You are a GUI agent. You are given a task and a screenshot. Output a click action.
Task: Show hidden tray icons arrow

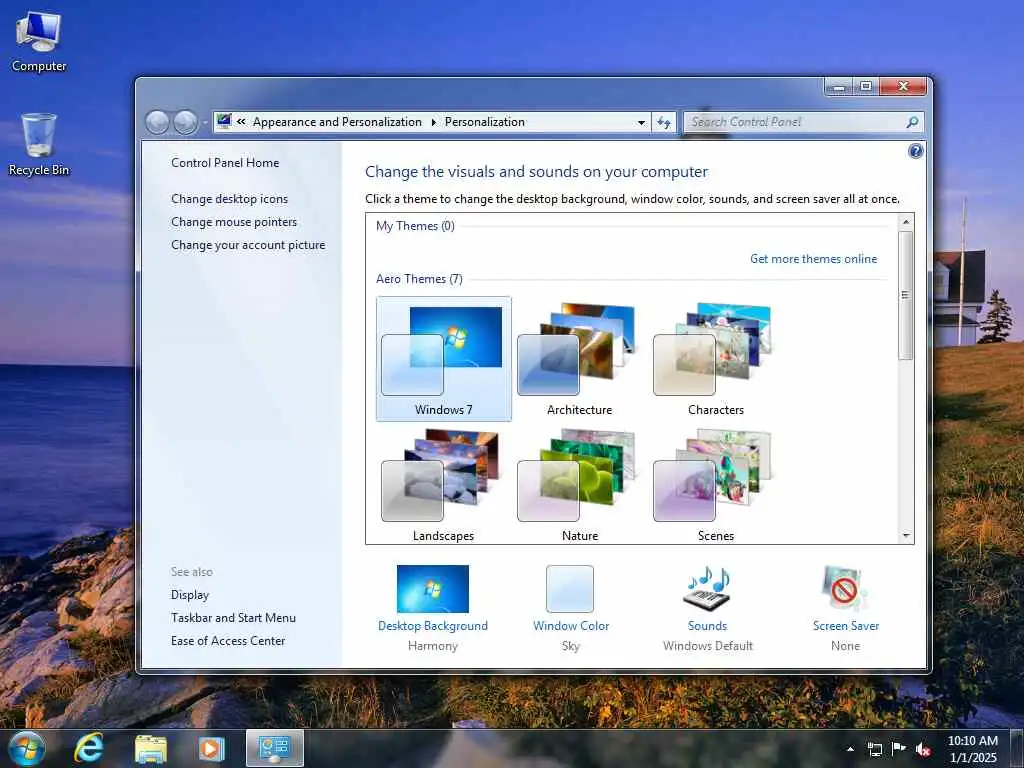(x=850, y=749)
